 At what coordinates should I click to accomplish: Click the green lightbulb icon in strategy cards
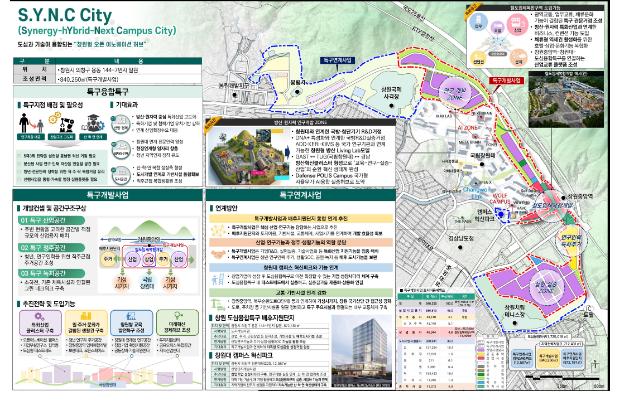178,315
